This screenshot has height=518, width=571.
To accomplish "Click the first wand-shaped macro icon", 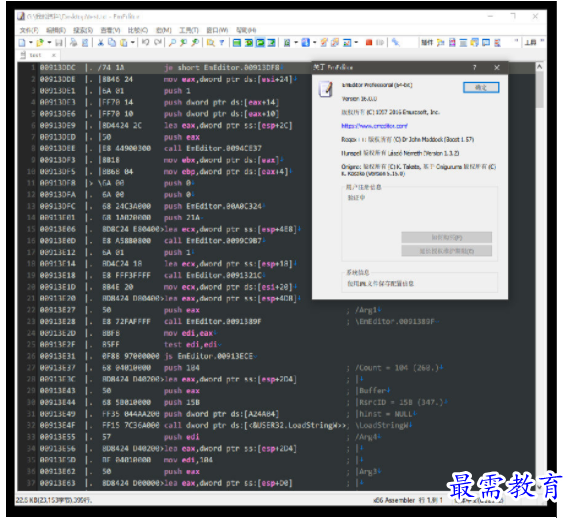I will click(x=324, y=43).
